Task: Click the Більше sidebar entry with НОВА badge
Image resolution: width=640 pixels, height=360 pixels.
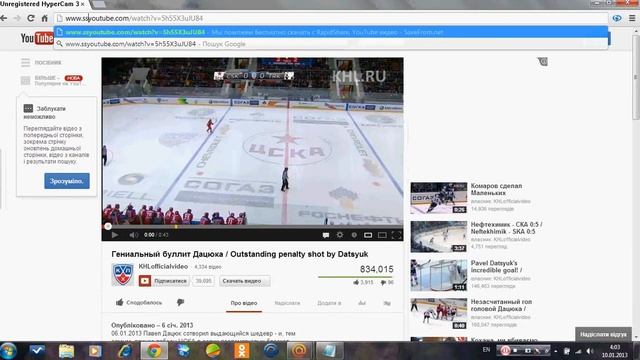Action: (x=53, y=80)
